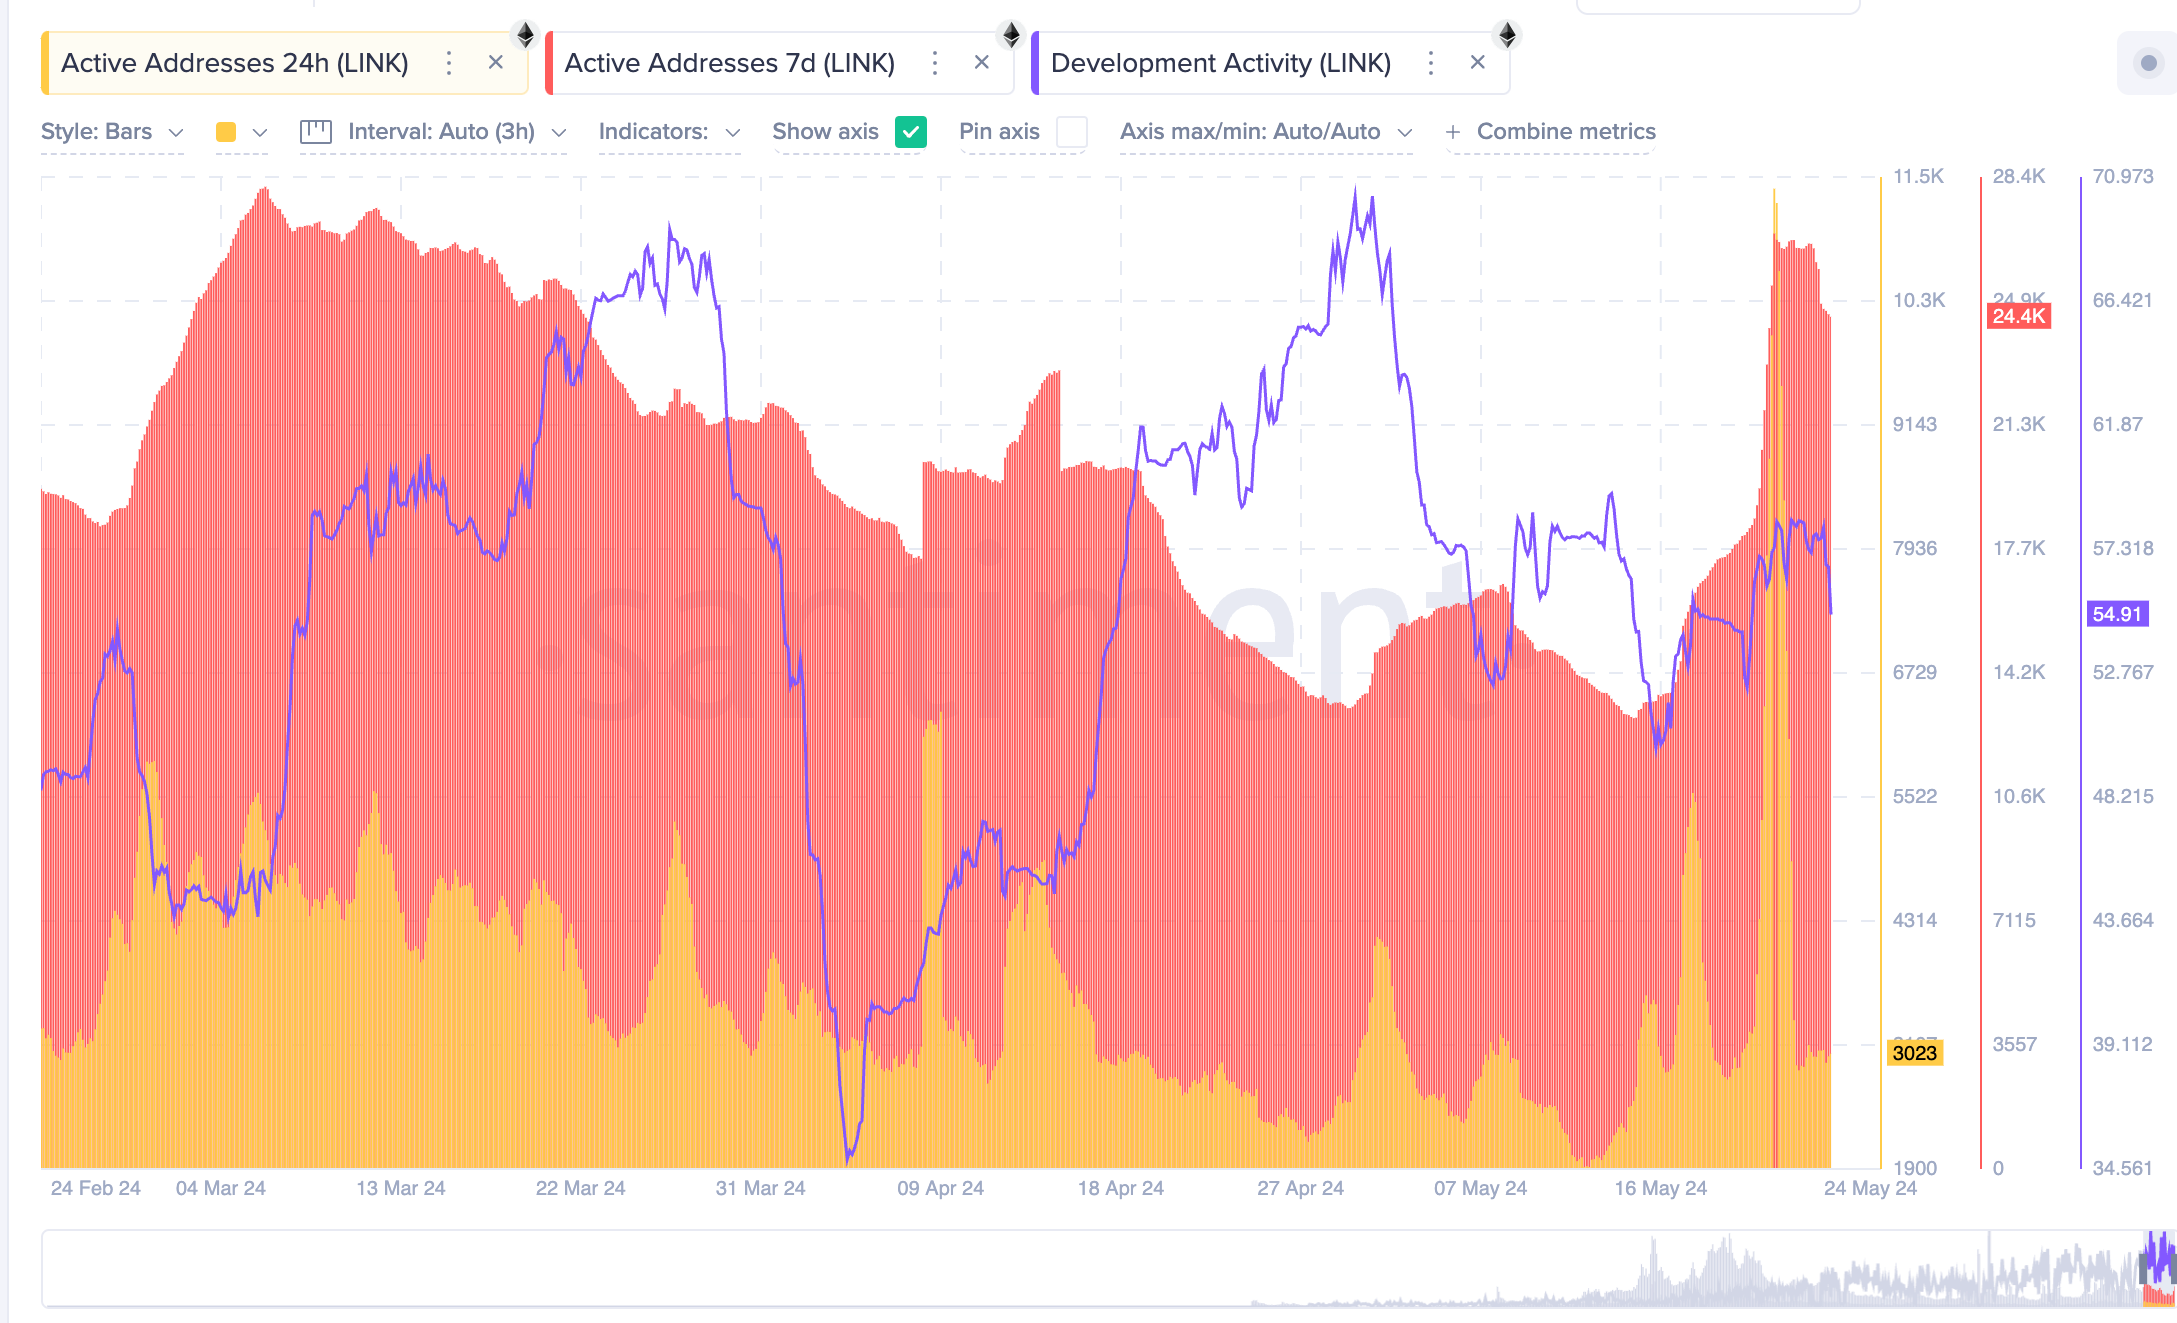The width and height of the screenshot is (2177, 1323).
Task: Expand the color picker chevron
Action: point(260,132)
